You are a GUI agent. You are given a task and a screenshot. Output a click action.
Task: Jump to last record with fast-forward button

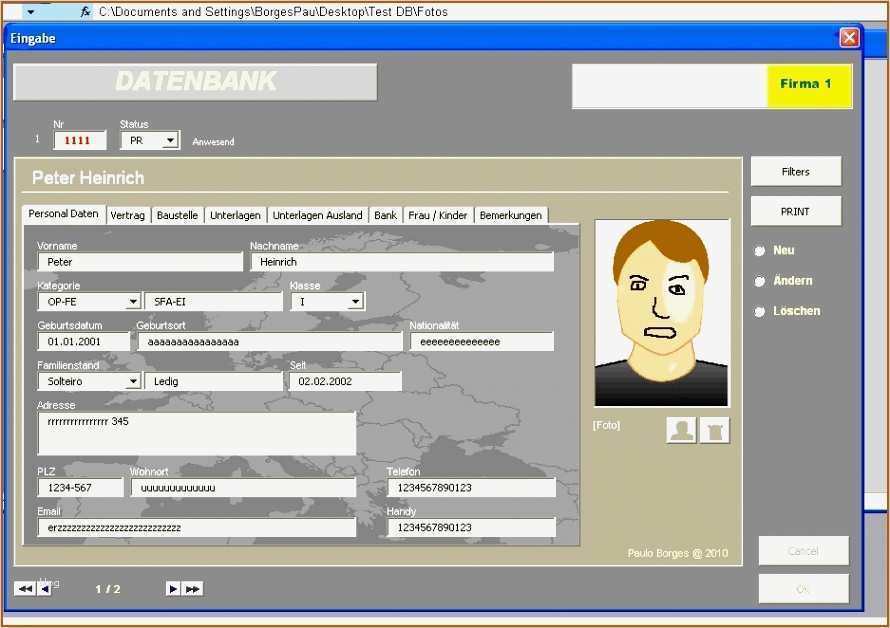tap(192, 589)
